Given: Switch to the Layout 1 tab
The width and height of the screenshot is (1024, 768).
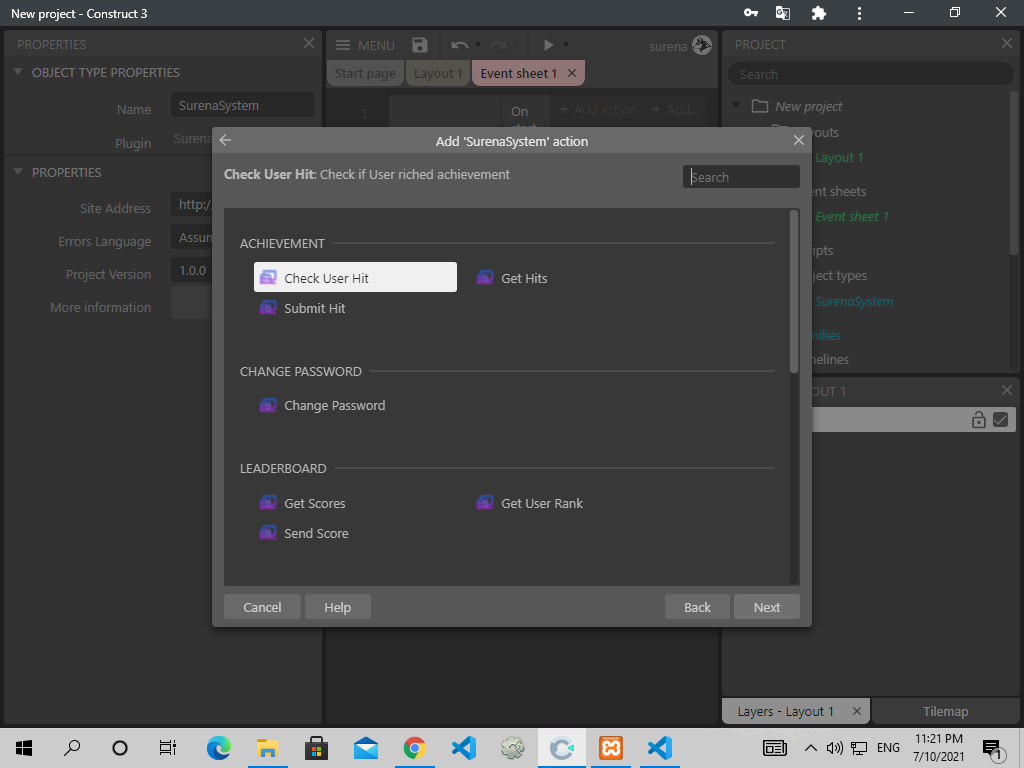Looking at the screenshot, I should (x=438, y=73).
